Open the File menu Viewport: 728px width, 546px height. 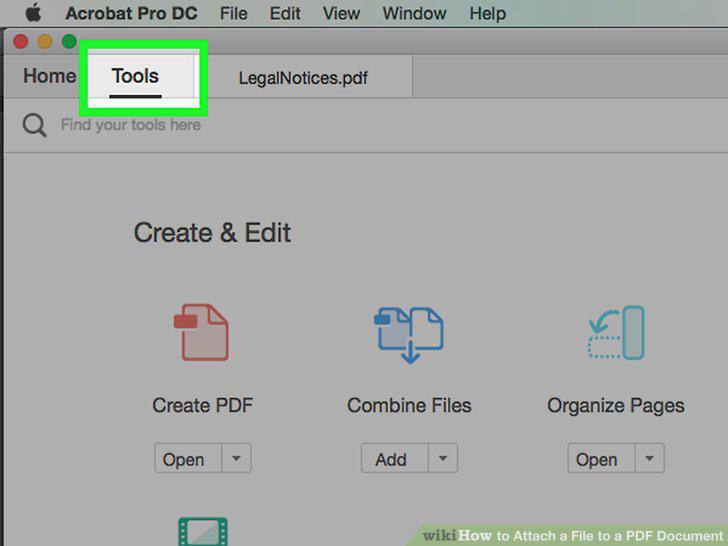point(234,13)
